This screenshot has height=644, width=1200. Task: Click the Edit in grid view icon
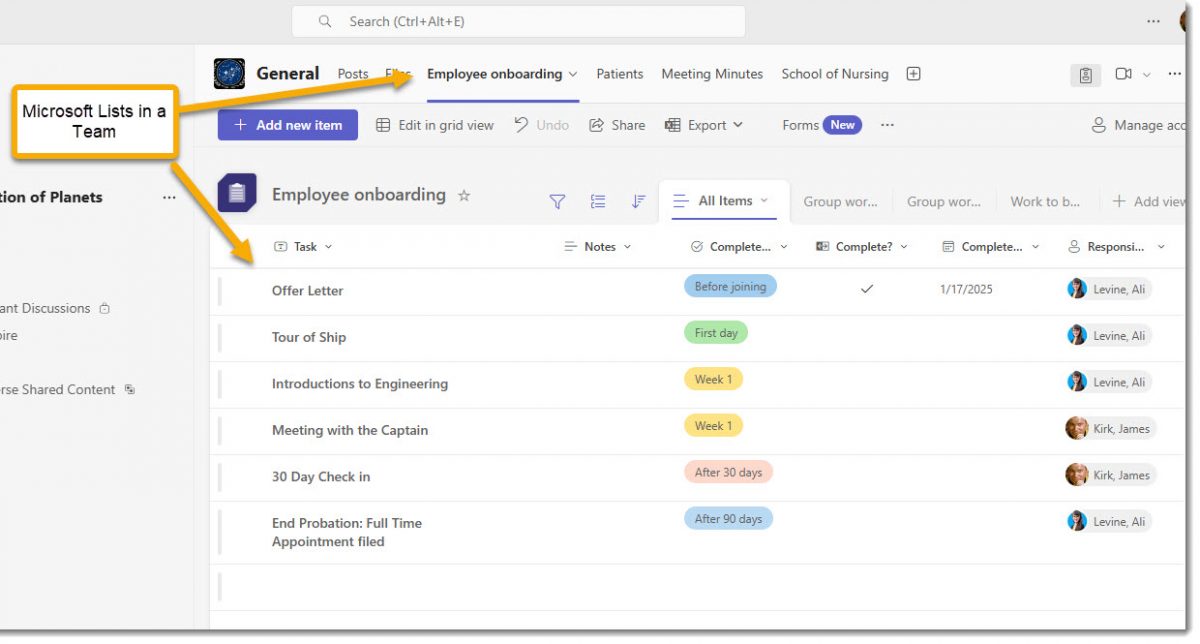435,124
